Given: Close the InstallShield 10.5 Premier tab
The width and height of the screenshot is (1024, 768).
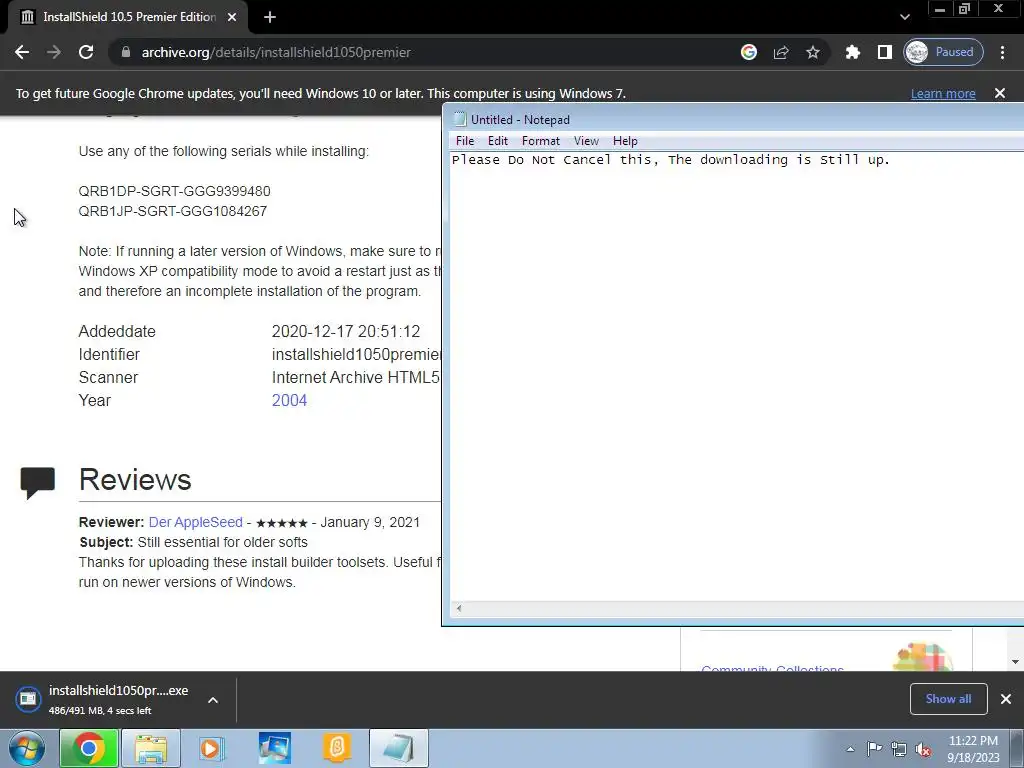Looking at the screenshot, I should click(x=232, y=17).
